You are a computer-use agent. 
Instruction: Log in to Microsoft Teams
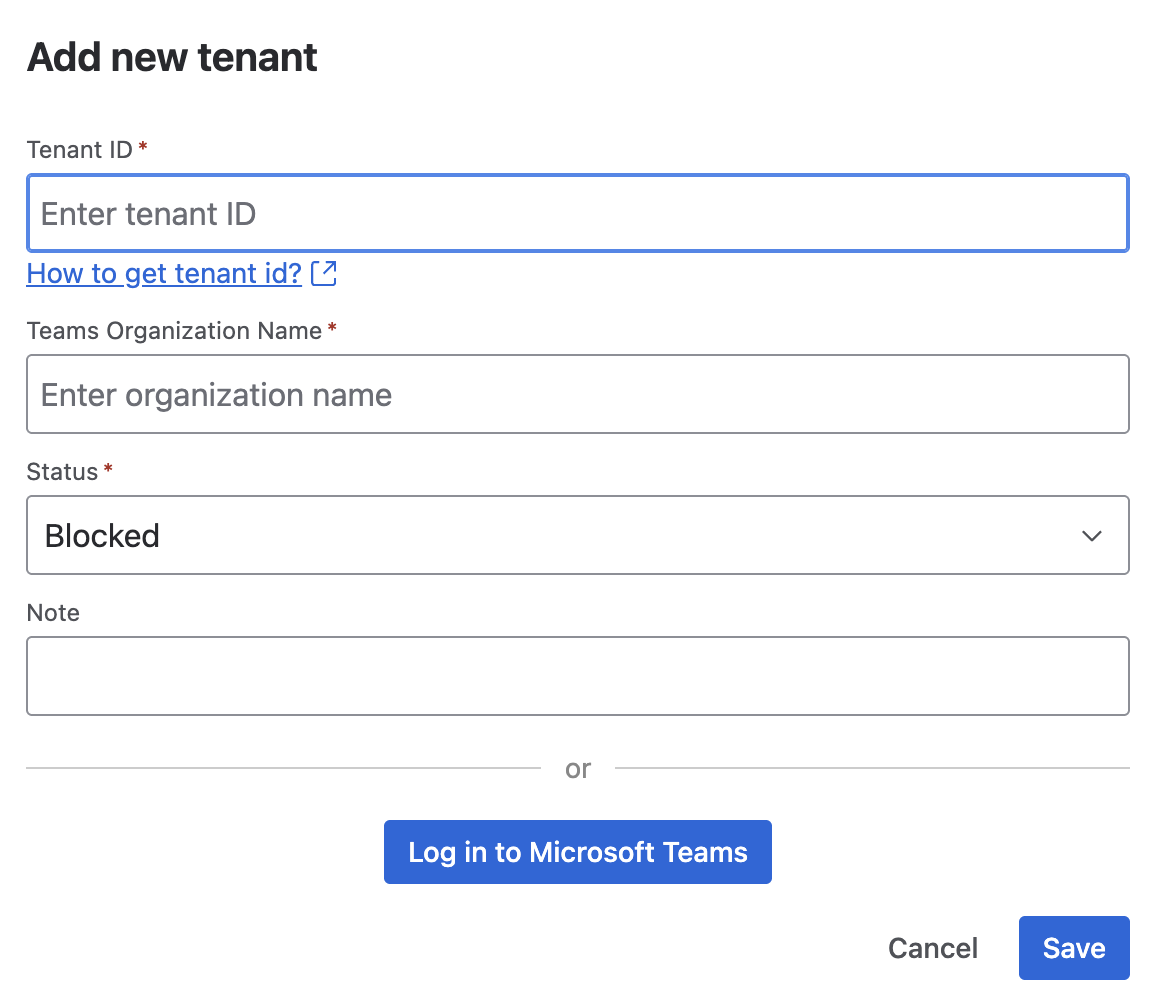pyautogui.click(x=578, y=852)
